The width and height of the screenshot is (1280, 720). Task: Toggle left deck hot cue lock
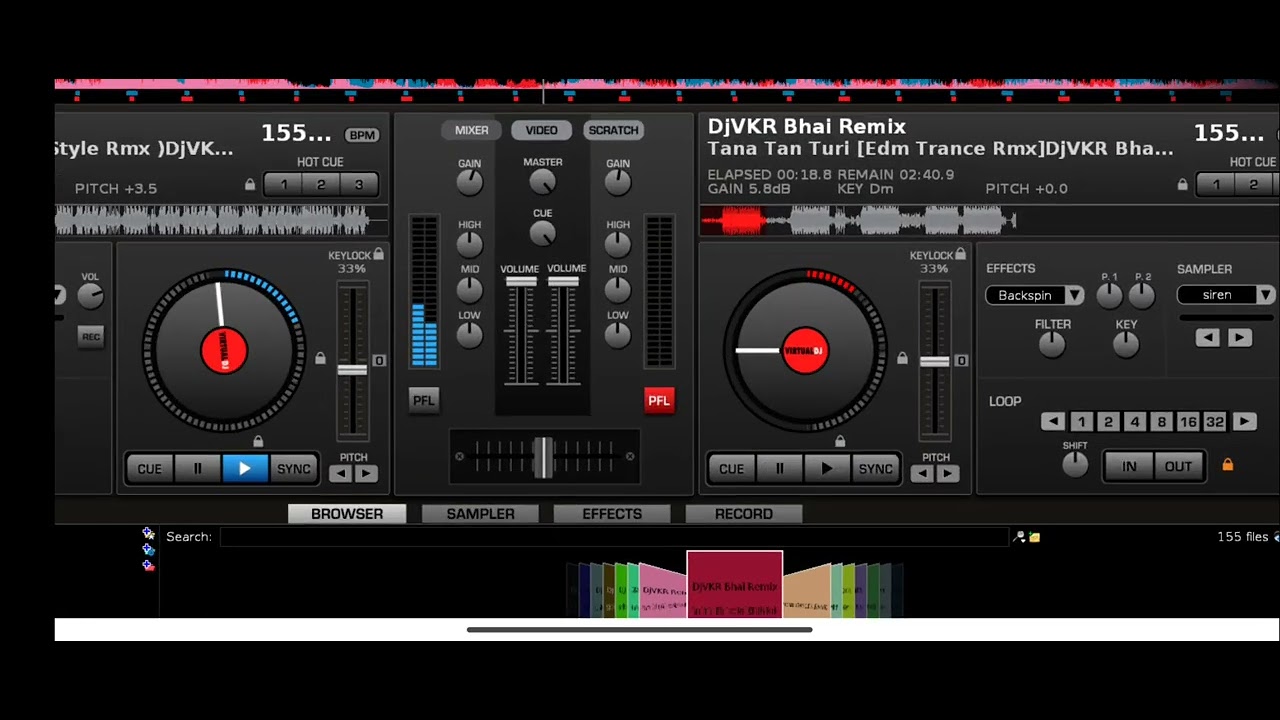(250, 185)
